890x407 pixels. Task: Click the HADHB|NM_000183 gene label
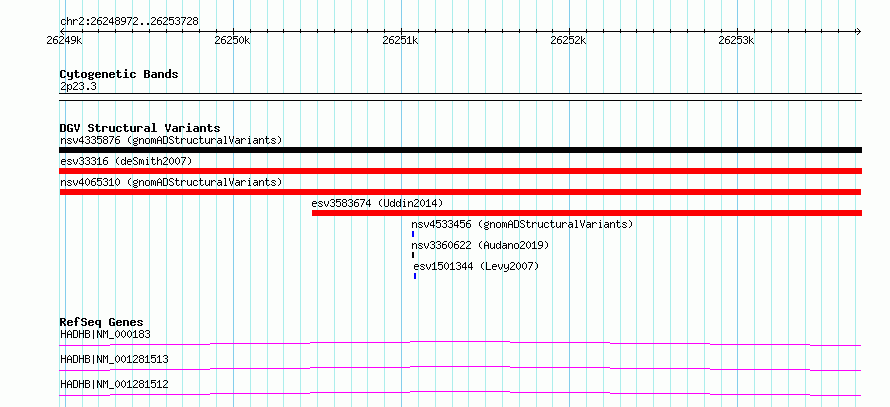pos(106,334)
